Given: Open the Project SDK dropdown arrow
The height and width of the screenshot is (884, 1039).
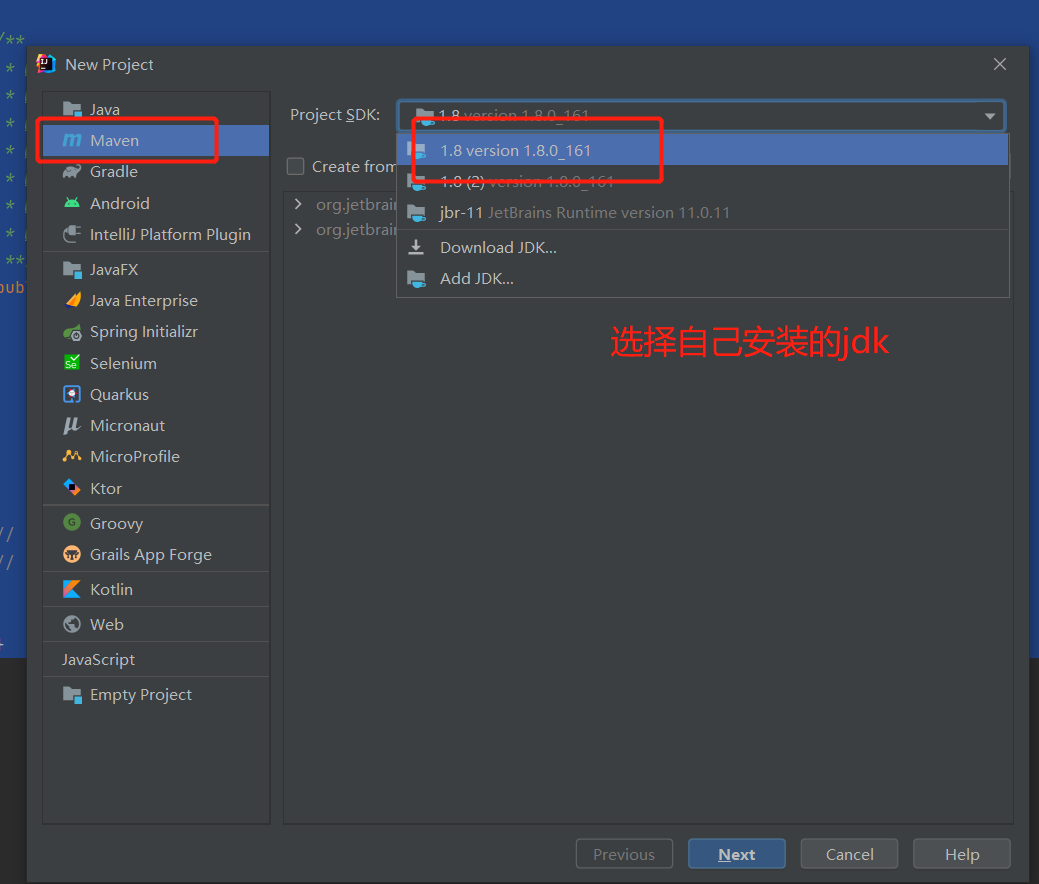Looking at the screenshot, I should 990,116.
